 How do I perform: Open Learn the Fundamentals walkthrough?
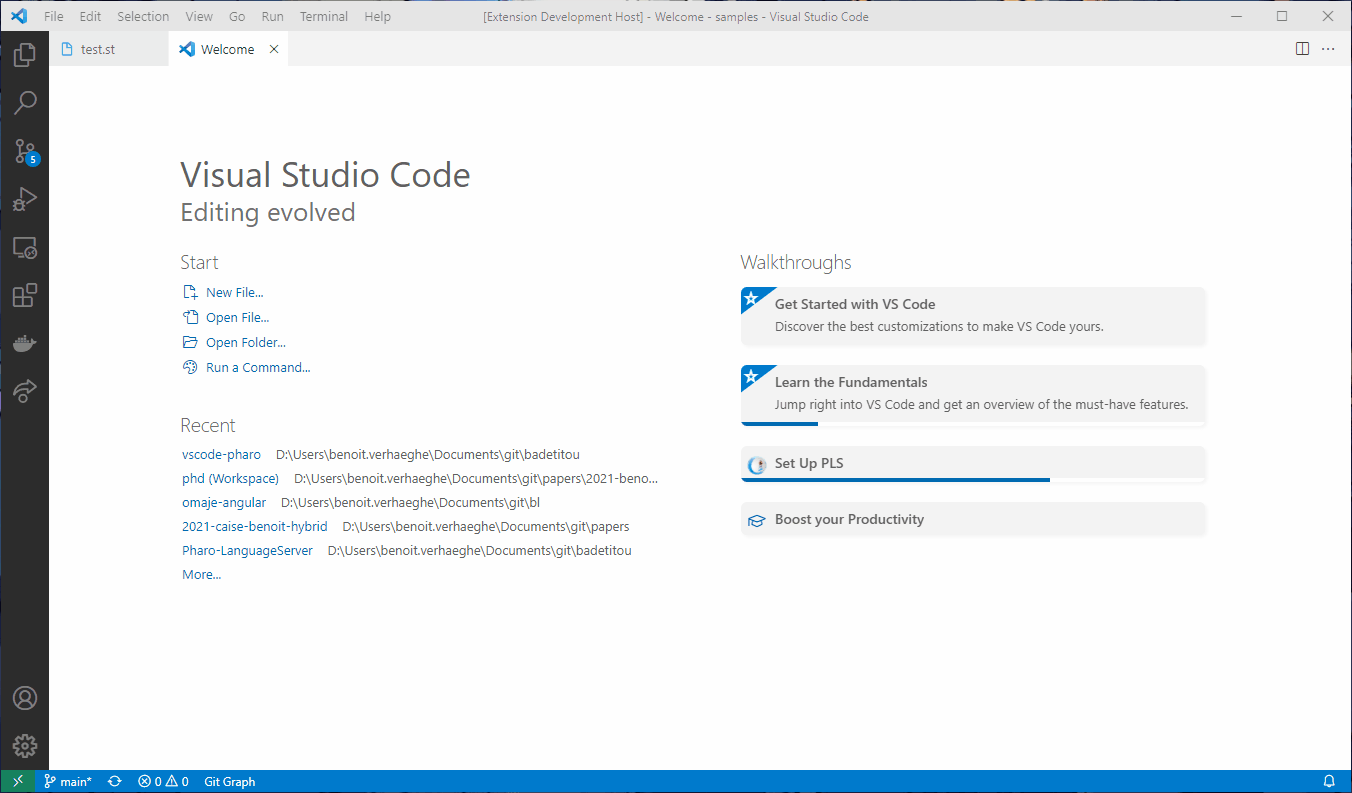[x=973, y=394]
